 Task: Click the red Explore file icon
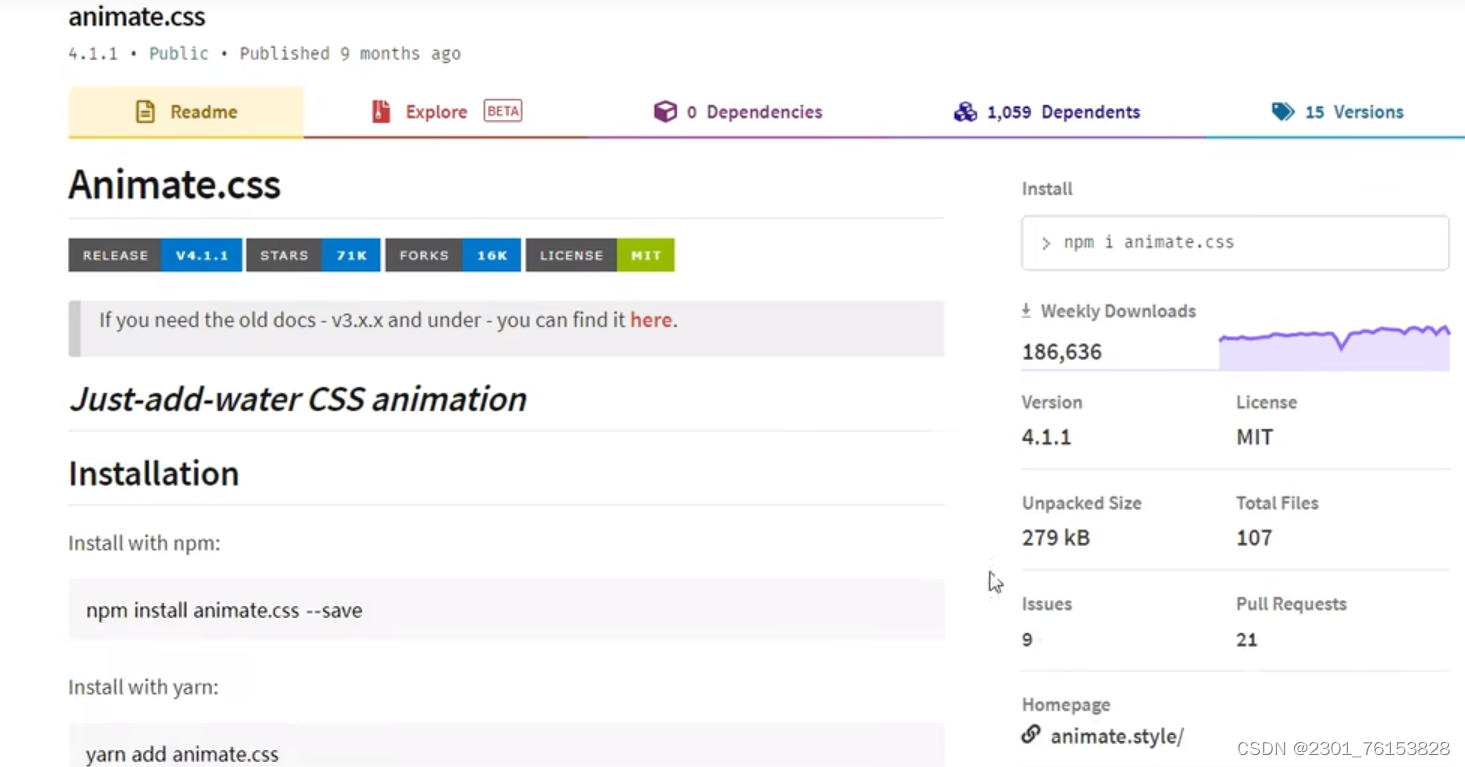(x=380, y=112)
